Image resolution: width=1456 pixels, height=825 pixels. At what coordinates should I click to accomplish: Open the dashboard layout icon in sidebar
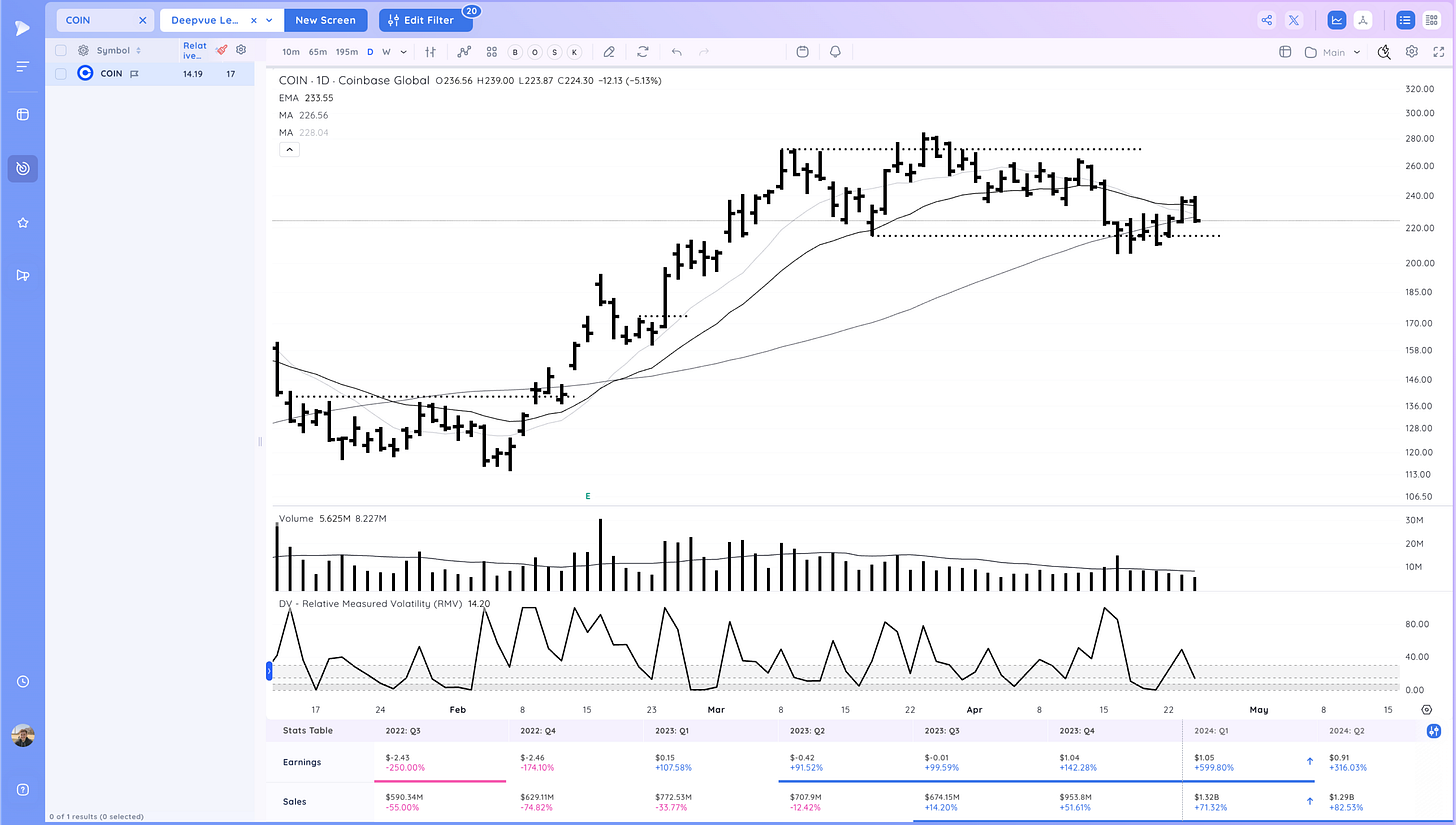point(22,114)
